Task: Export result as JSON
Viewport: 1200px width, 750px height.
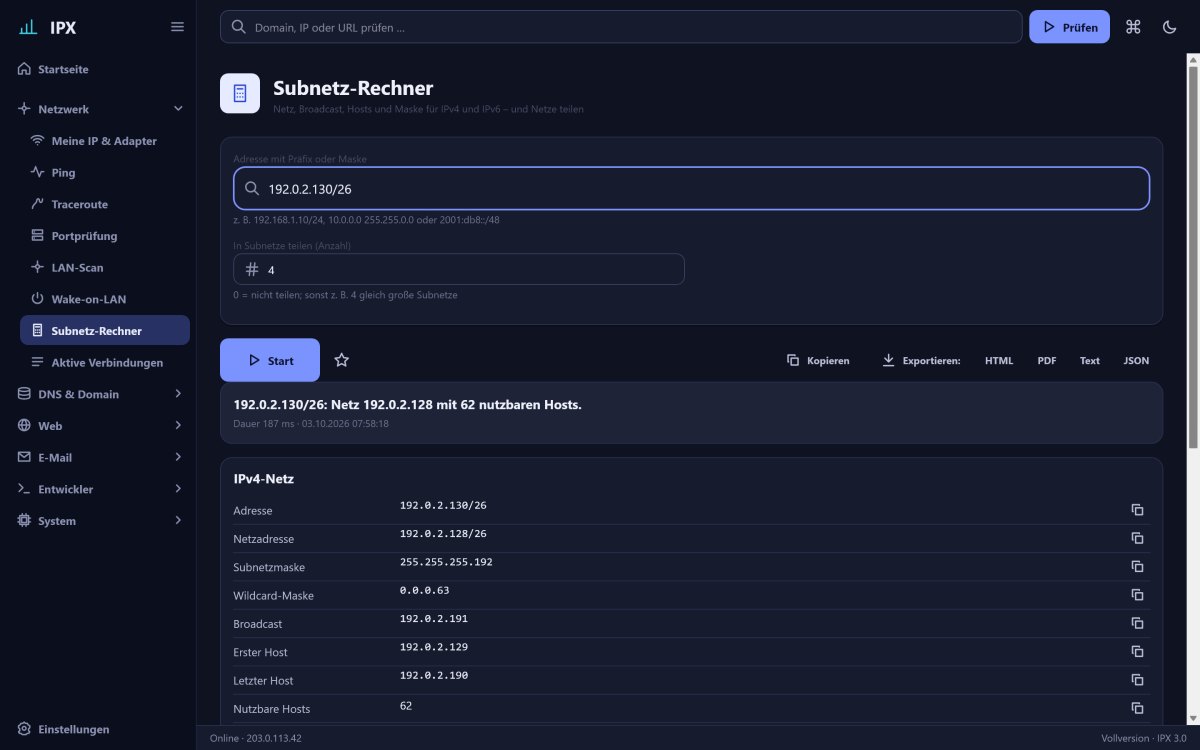Action: 1136,360
